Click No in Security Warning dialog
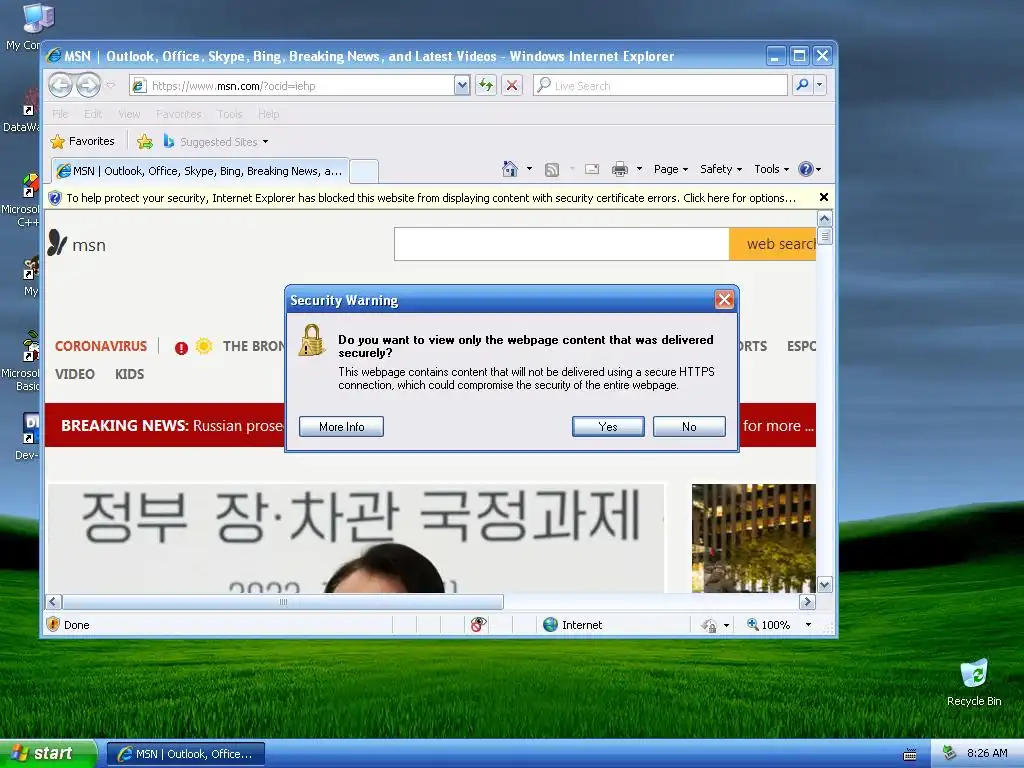The height and width of the screenshot is (768, 1024). (x=689, y=426)
